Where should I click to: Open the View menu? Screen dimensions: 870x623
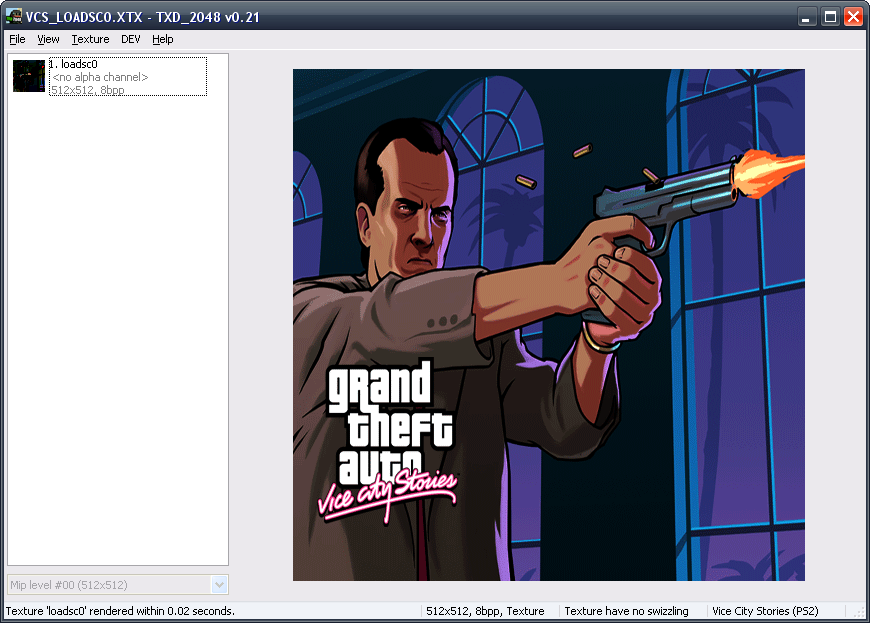tap(48, 39)
